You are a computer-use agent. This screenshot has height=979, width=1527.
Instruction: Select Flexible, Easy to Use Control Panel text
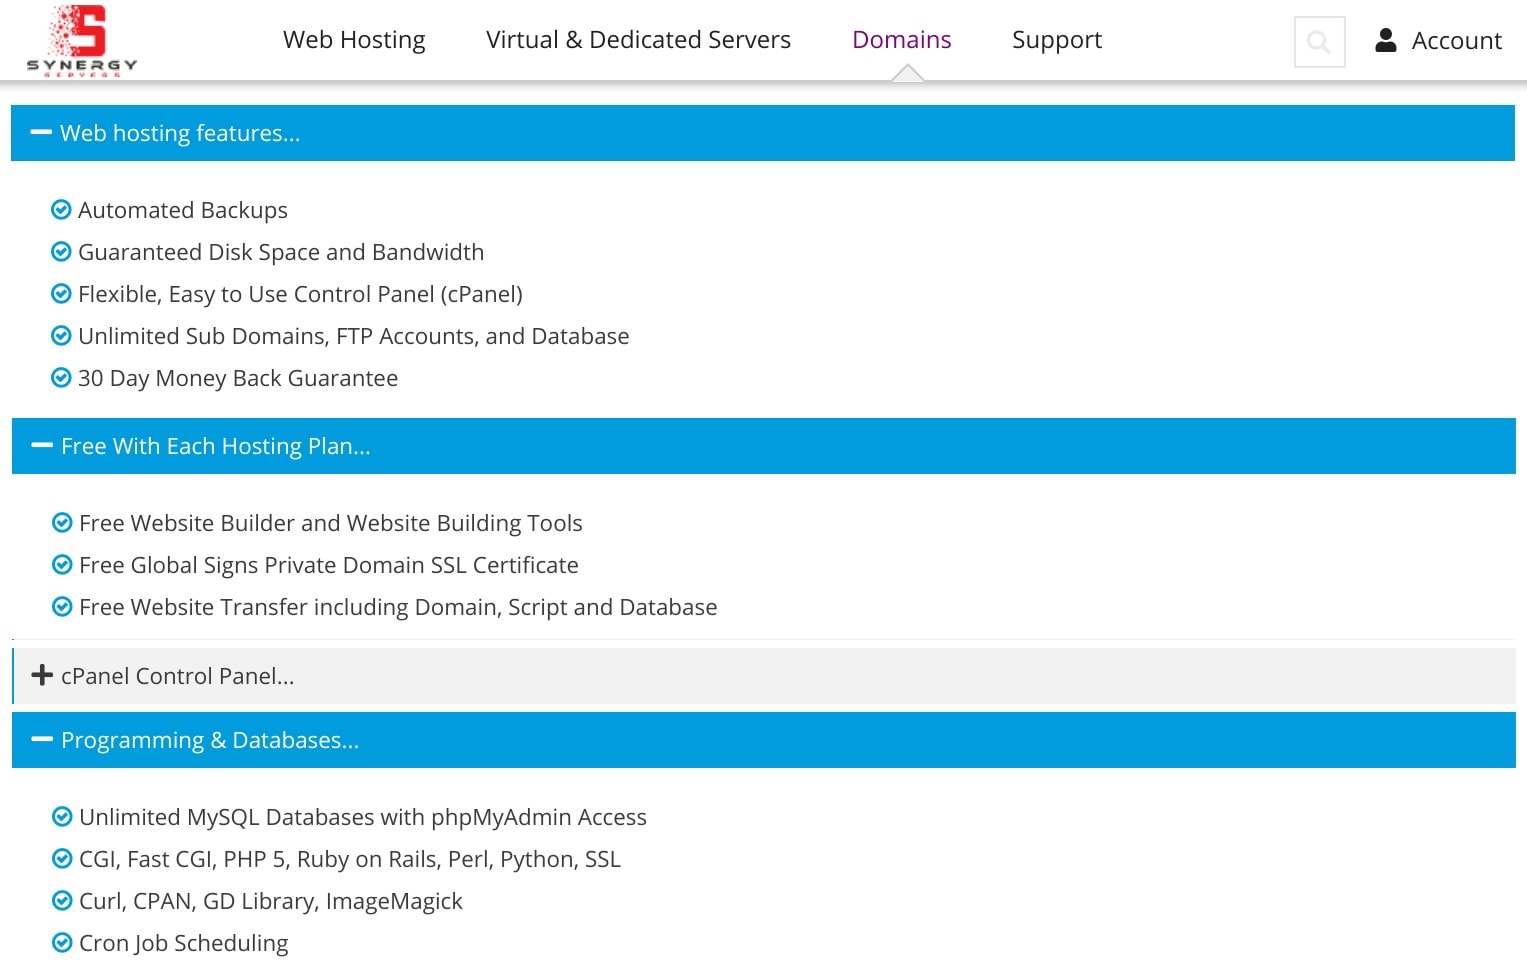click(x=300, y=294)
